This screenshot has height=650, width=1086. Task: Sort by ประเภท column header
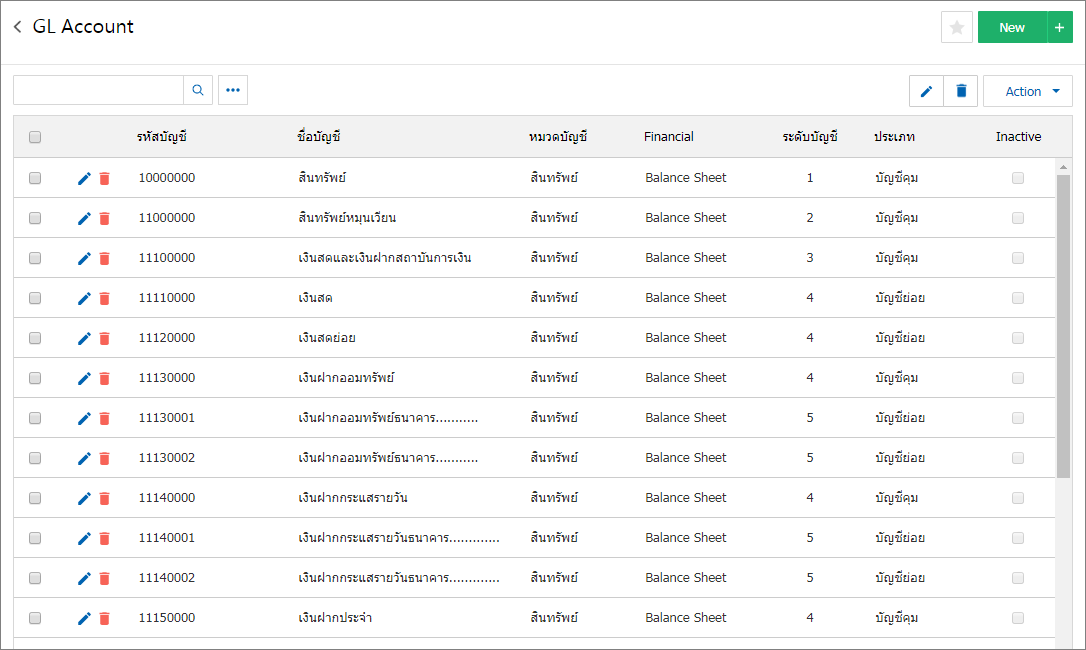[894, 137]
